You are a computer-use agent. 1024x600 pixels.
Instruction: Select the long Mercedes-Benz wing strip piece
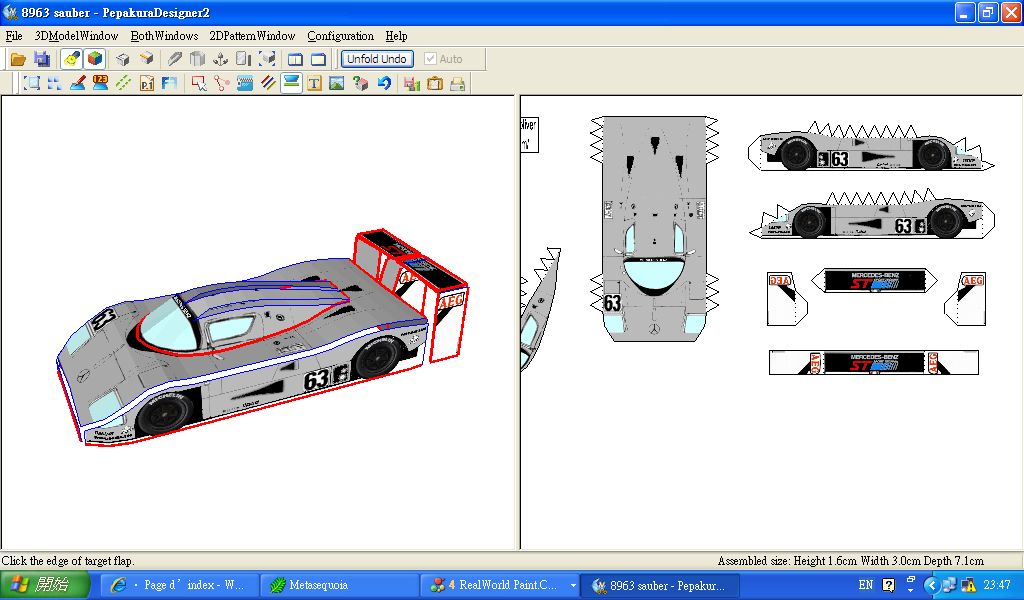click(874, 362)
